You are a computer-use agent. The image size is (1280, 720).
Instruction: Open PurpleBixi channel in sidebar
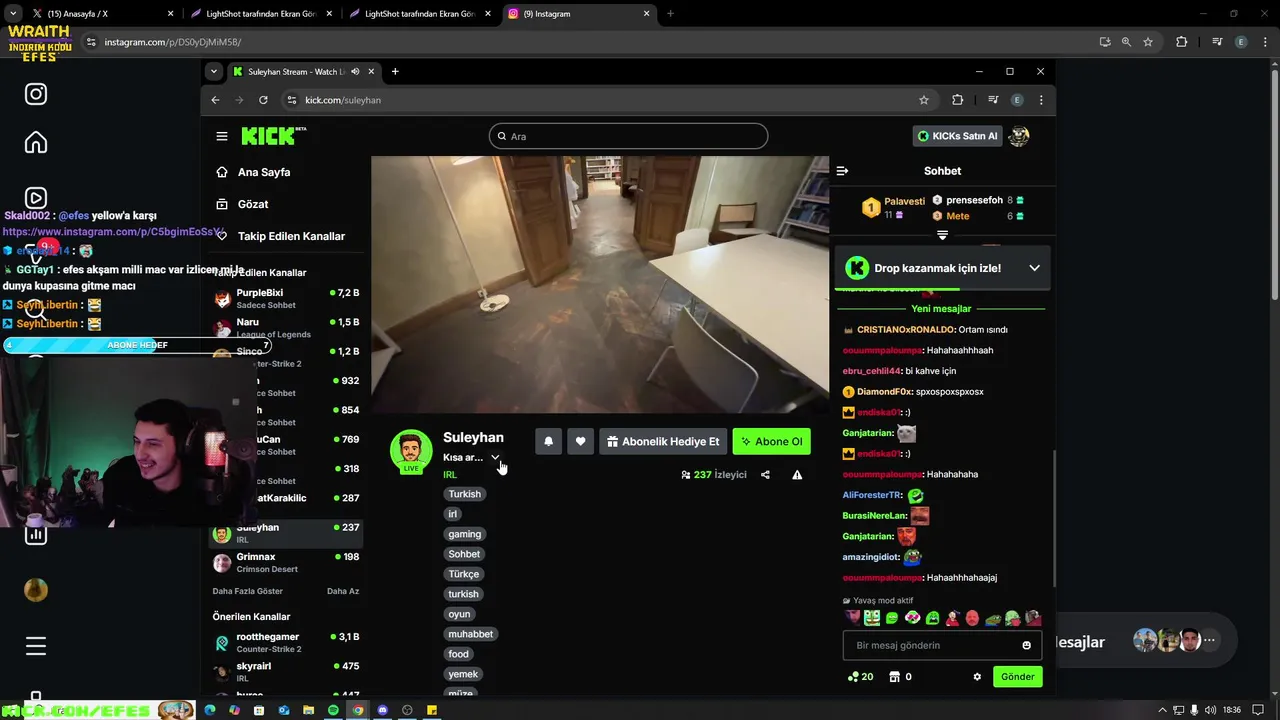click(x=286, y=298)
